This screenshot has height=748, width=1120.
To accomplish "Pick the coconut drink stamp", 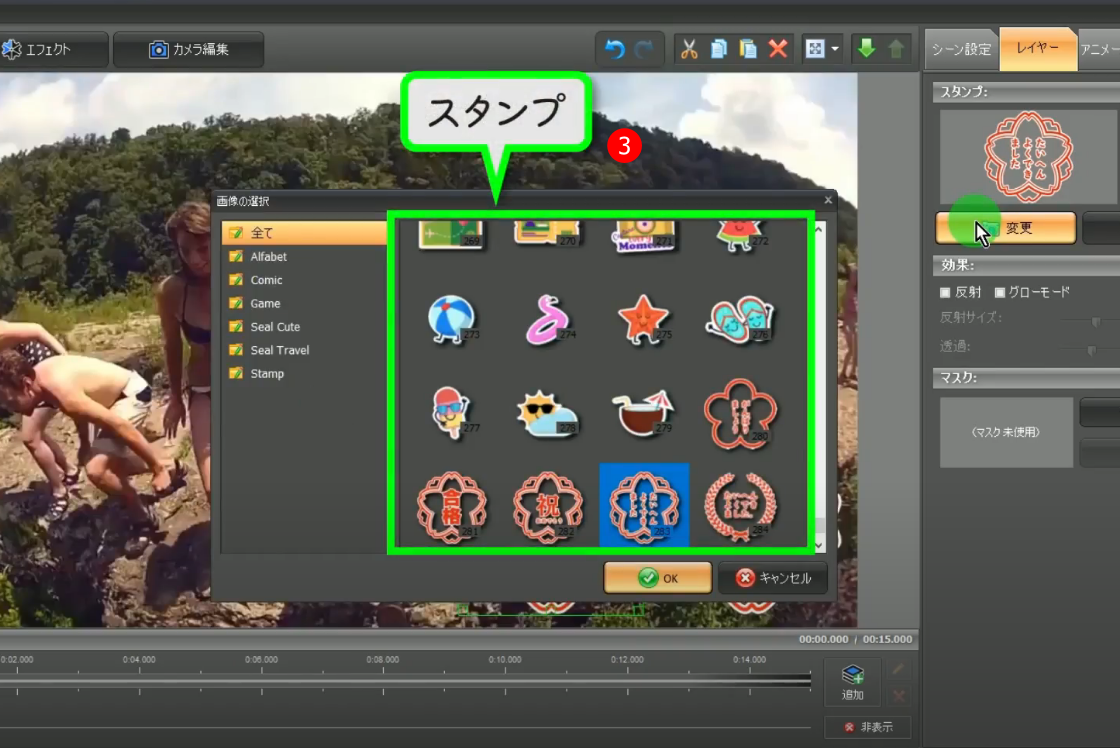I will (643, 412).
